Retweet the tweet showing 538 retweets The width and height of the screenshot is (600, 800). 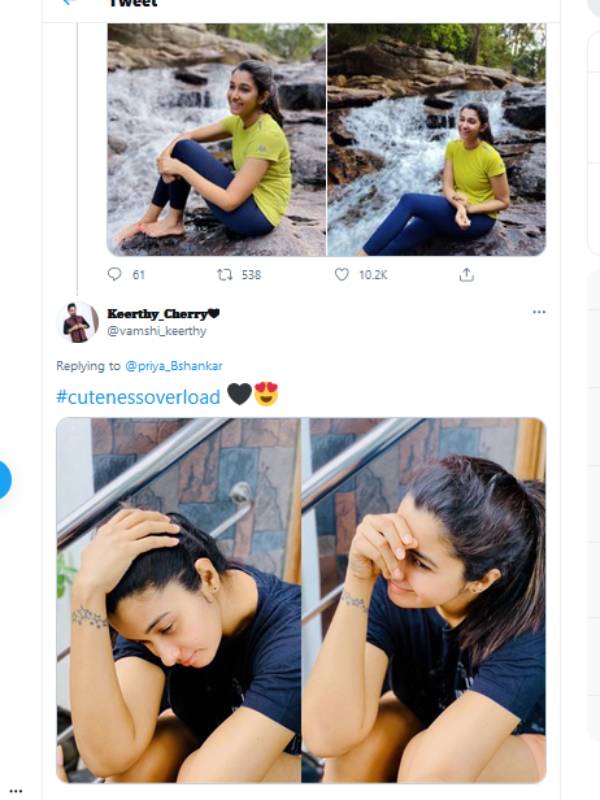(x=226, y=274)
